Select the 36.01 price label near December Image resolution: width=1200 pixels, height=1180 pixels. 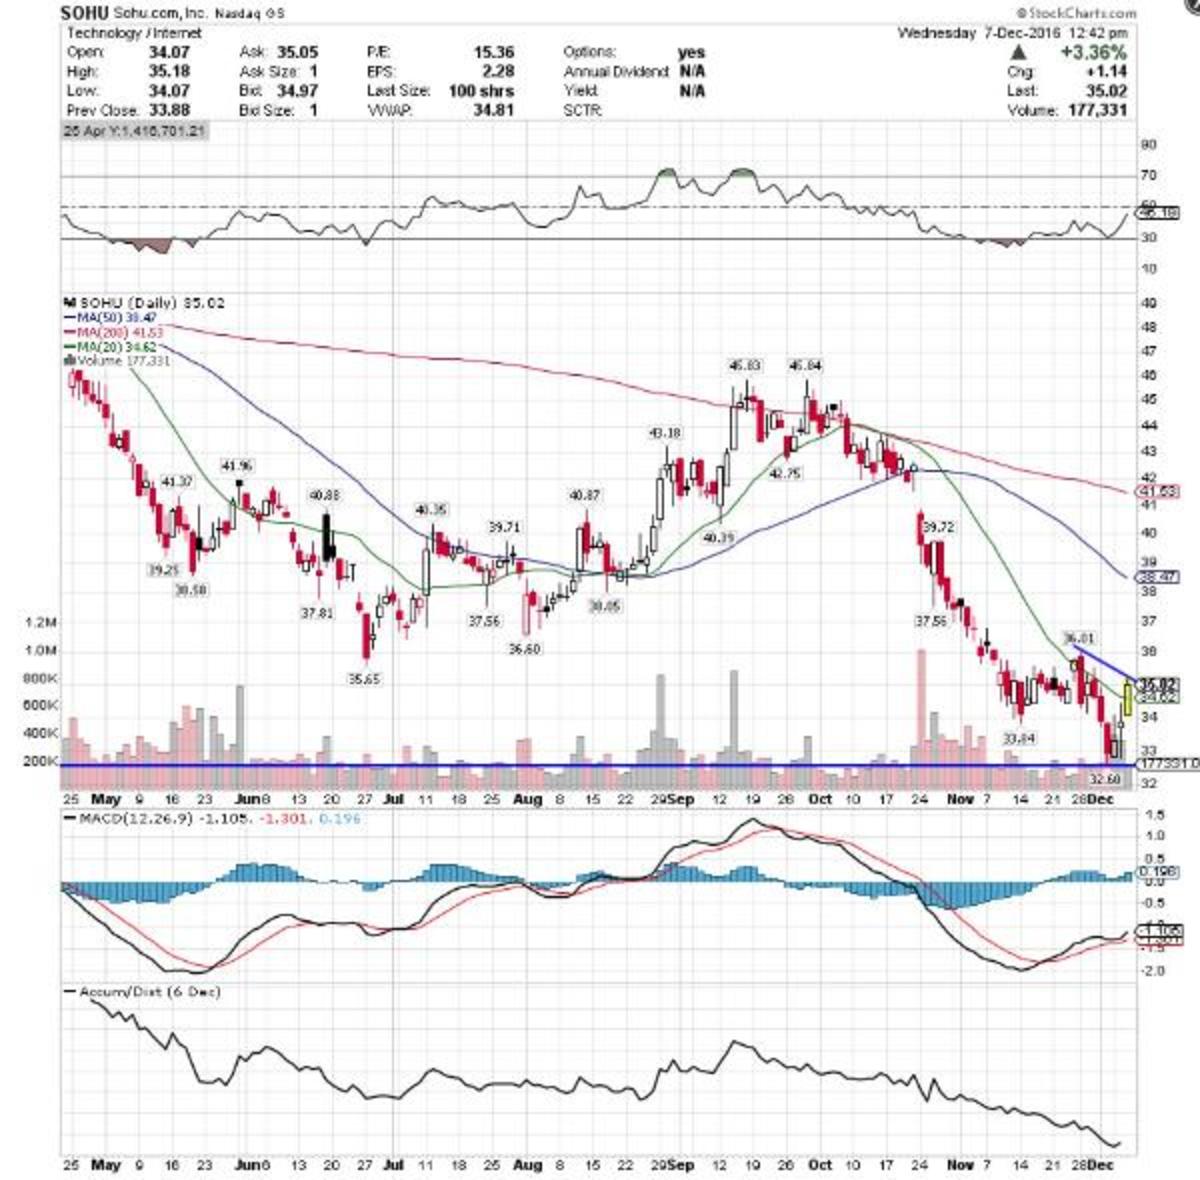click(x=1079, y=636)
